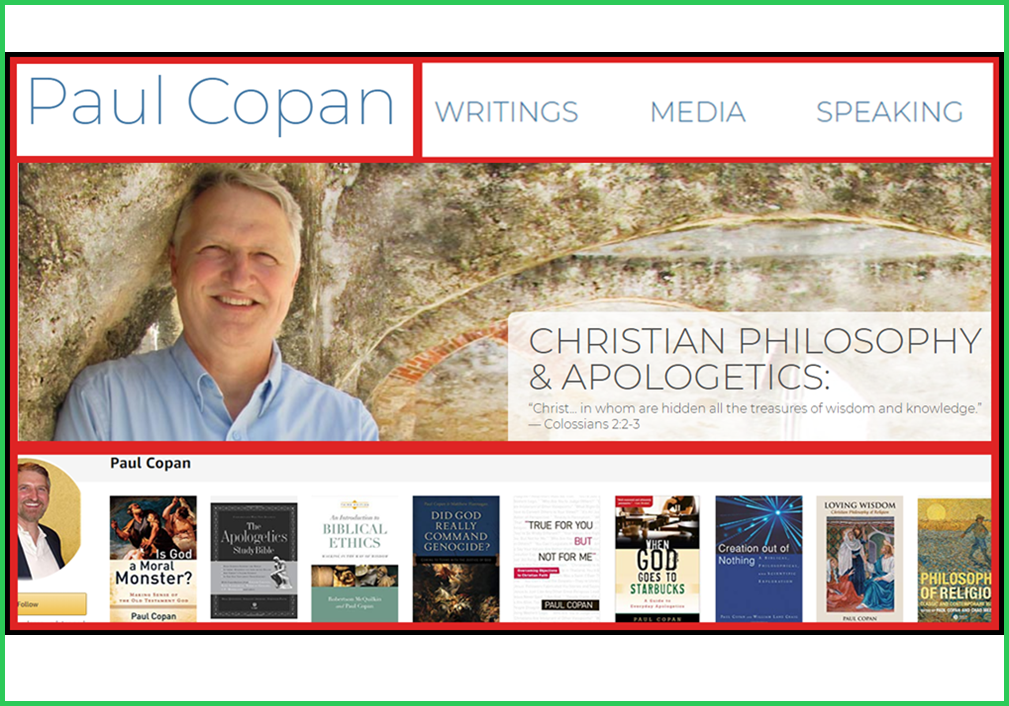The width and height of the screenshot is (1009, 706).
Task: Select True For You But Not For Me cover
Action: click(x=557, y=558)
